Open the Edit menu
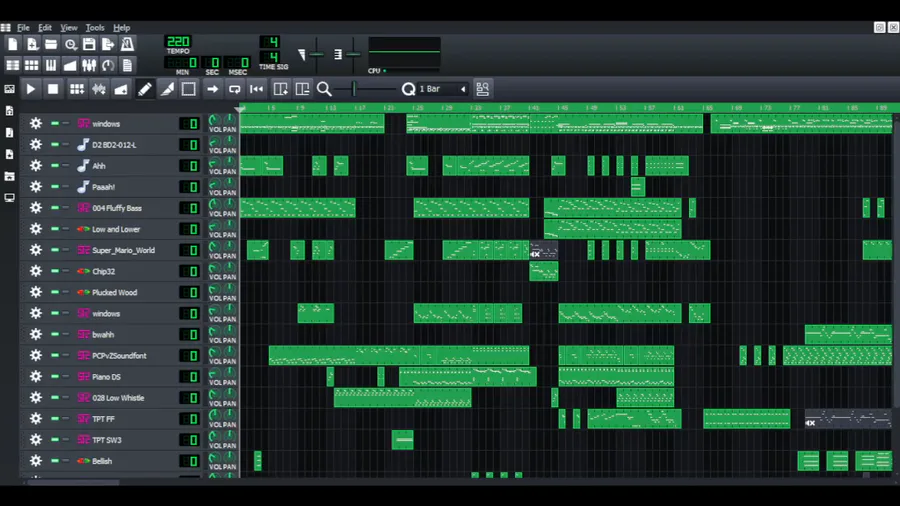 (x=45, y=28)
